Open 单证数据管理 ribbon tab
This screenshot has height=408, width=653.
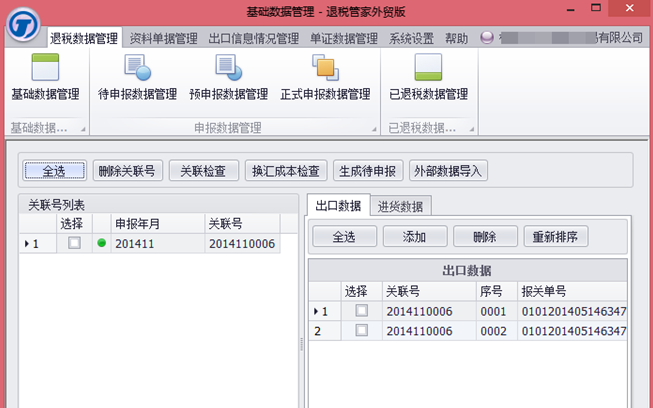pyautogui.click(x=344, y=38)
